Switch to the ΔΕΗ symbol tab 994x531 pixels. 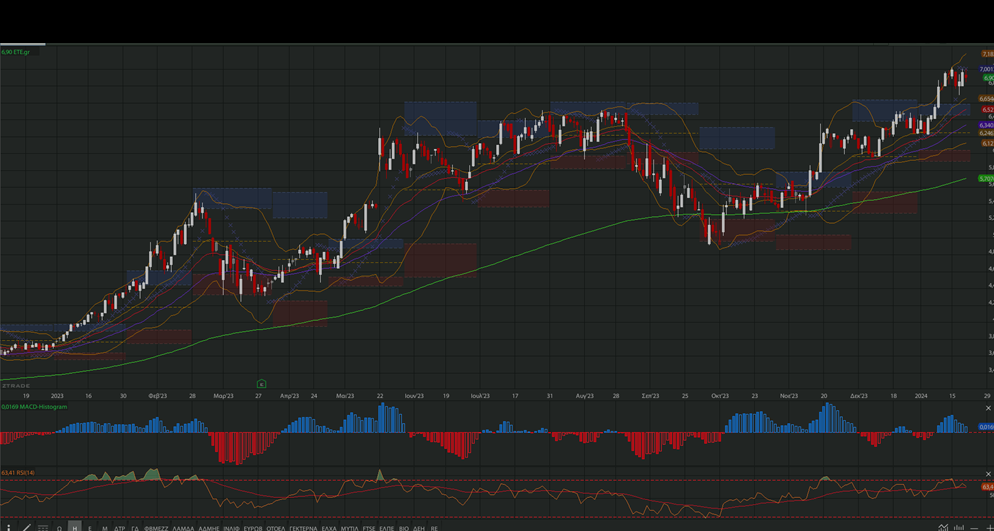(418, 528)
